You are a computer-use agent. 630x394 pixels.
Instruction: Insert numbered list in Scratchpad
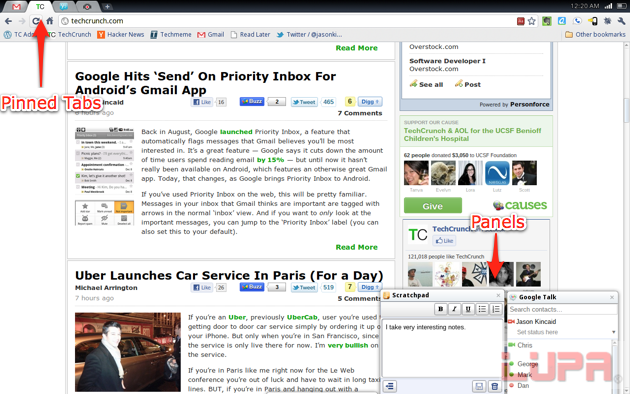(x=496, y=309)
